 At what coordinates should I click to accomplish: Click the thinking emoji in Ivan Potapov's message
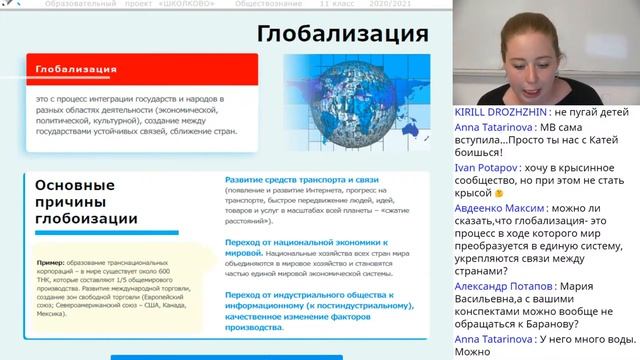(x=499, y=193)
